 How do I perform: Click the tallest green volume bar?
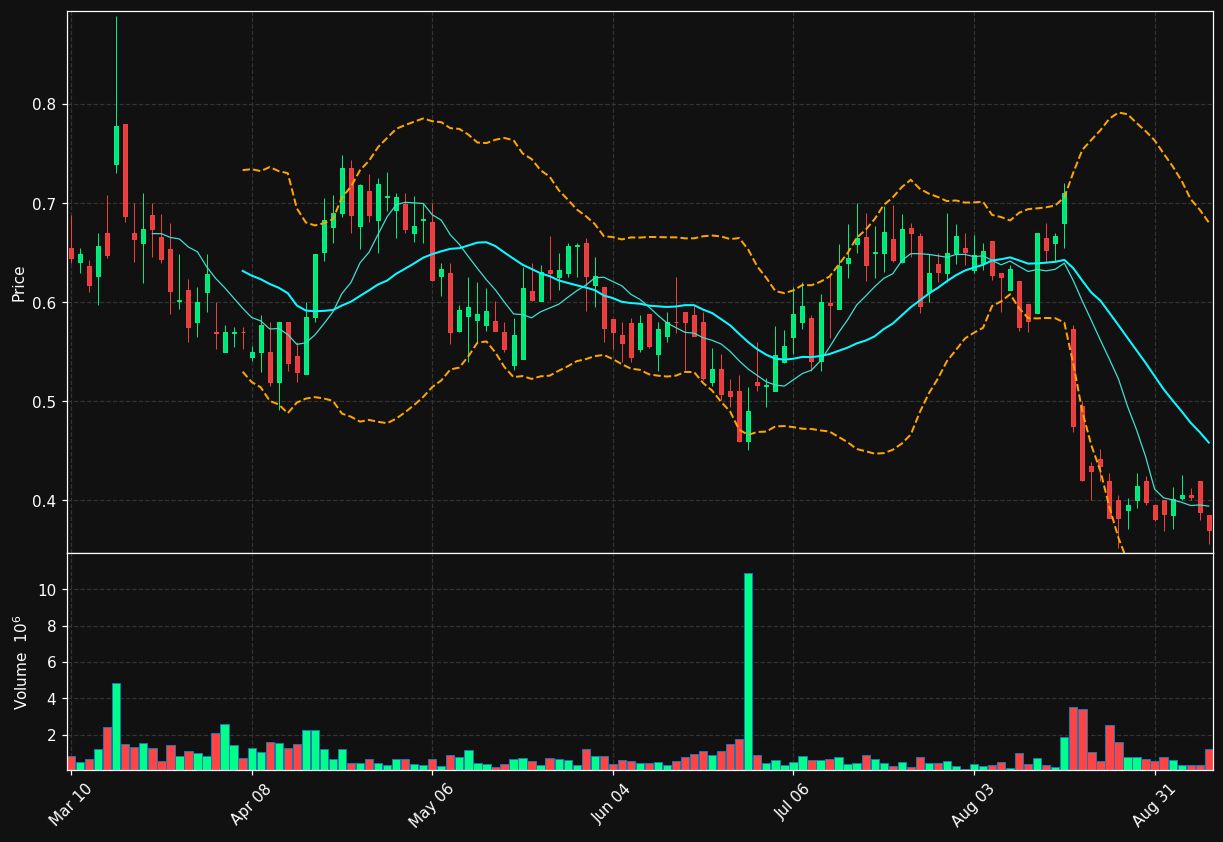(x=748, y=671)
